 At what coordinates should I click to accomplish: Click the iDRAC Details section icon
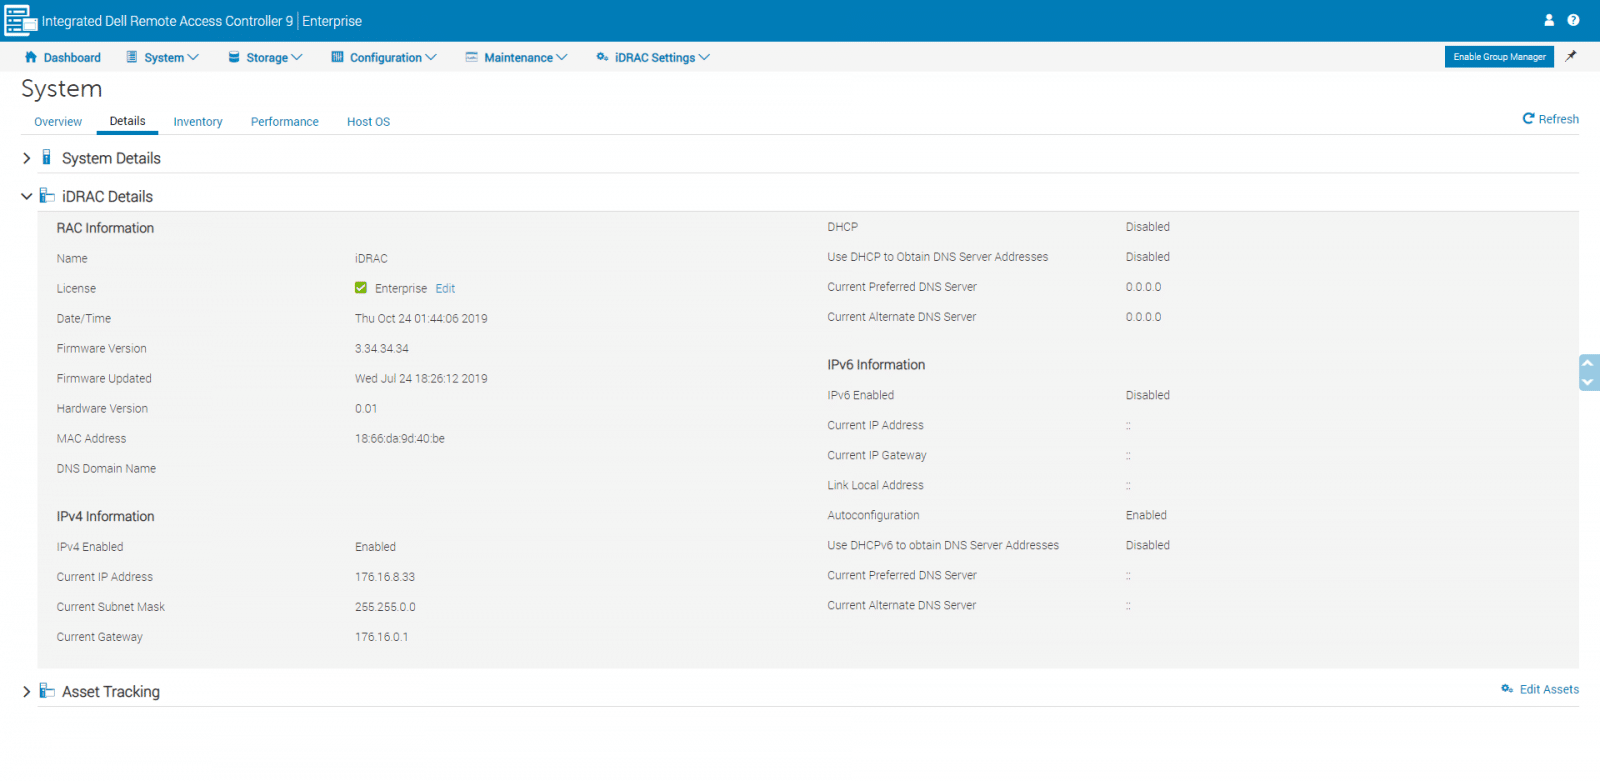[47, 195]
